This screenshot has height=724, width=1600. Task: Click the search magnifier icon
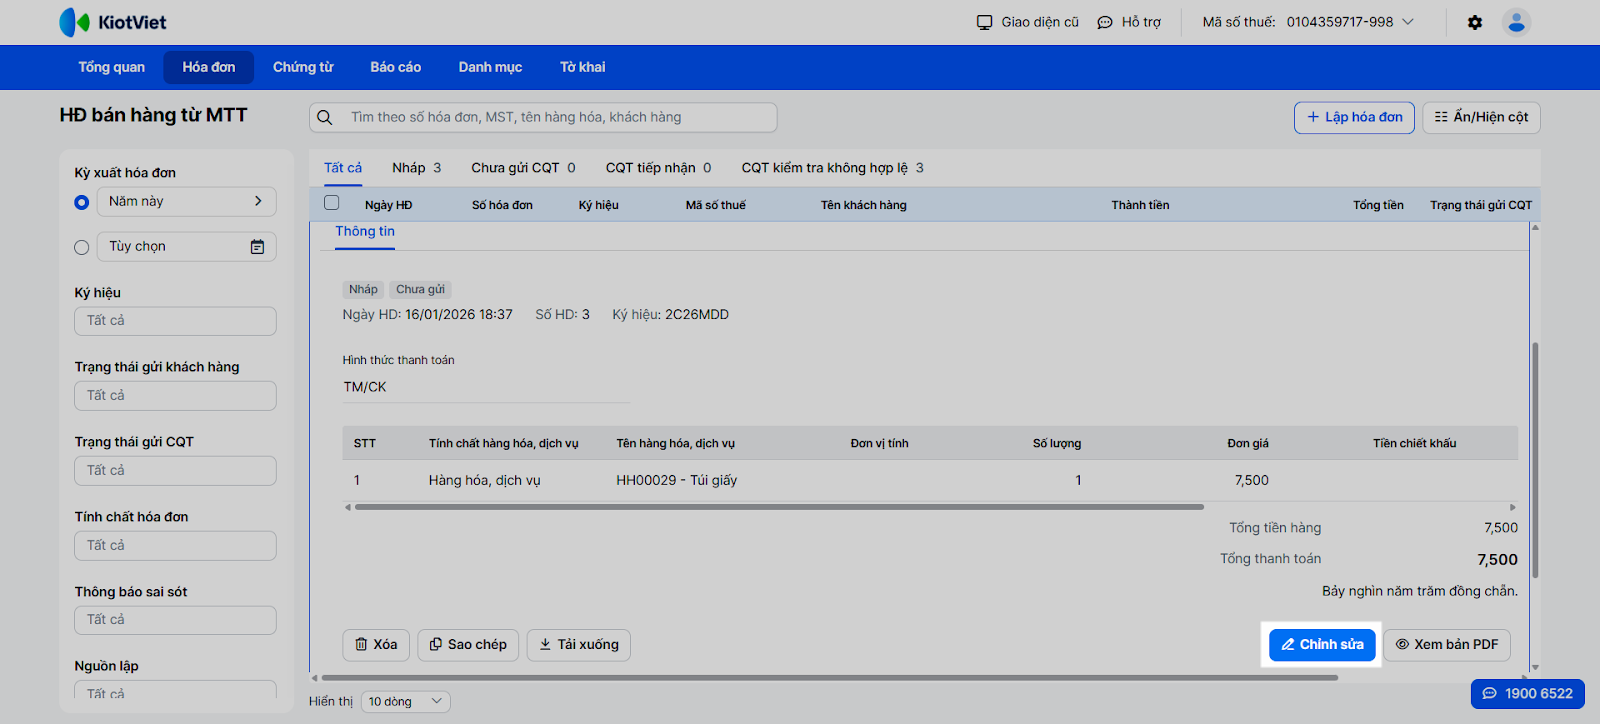tap(325, 117)
